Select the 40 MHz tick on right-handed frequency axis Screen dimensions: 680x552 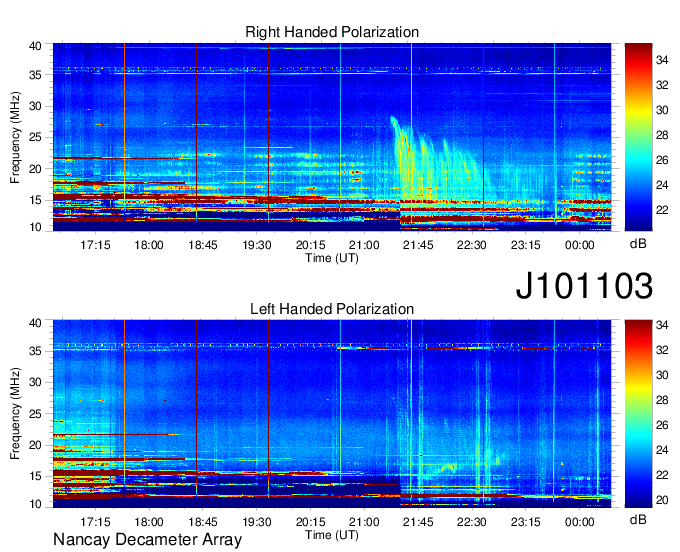35,46
